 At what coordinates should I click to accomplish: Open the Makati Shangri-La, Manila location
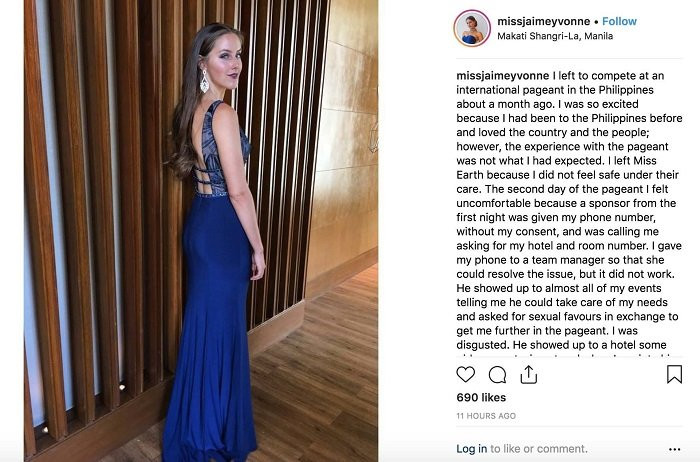coord(558,36)
